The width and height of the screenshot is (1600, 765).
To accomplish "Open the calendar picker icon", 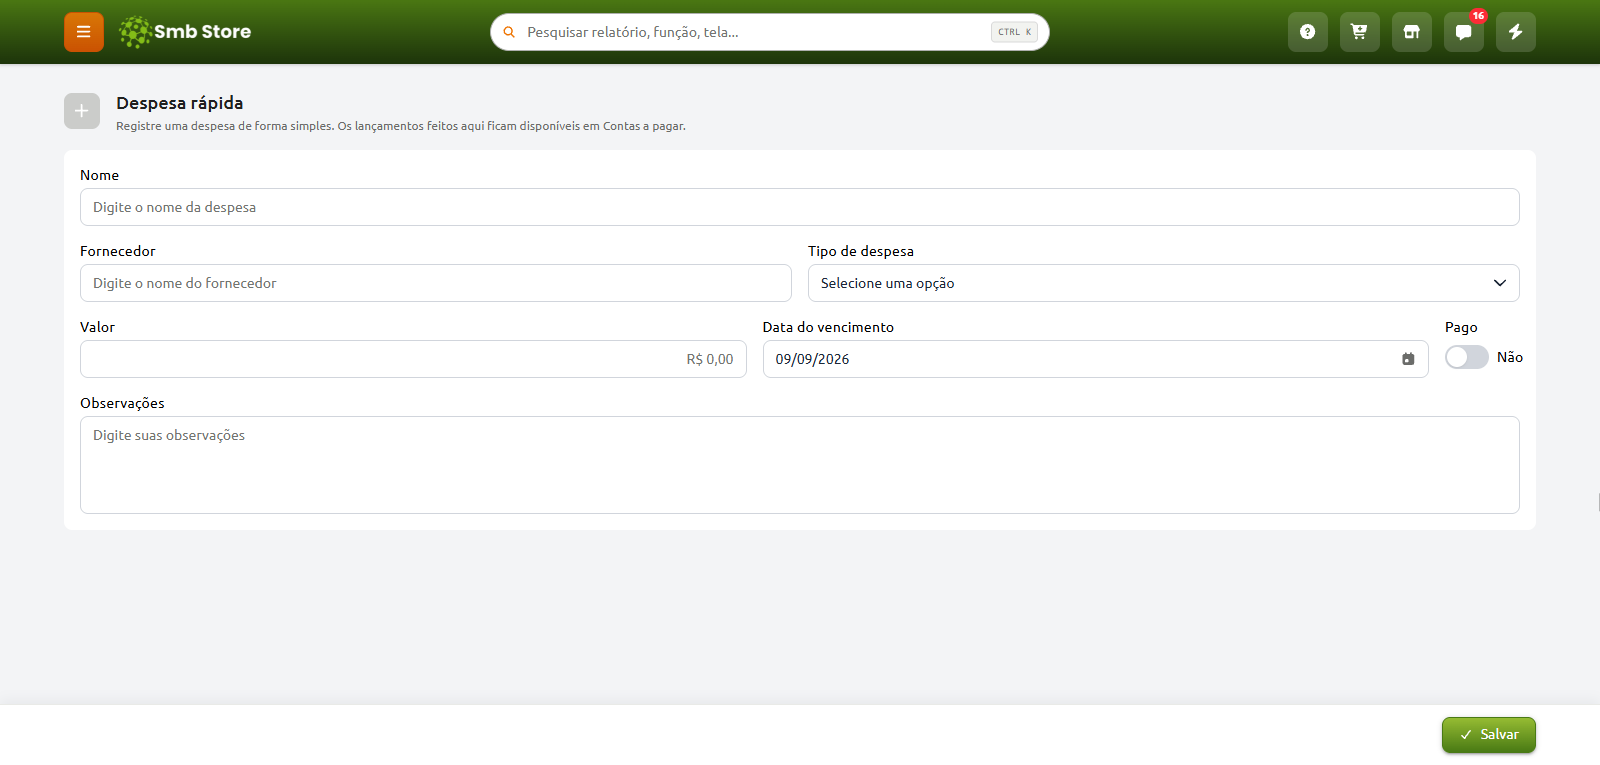I will [x=1408, y=359].
